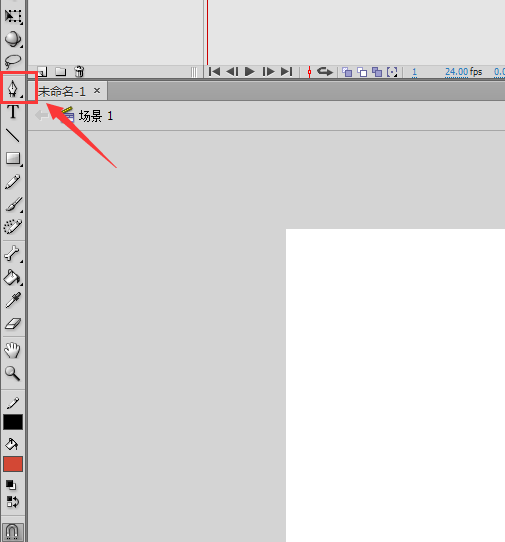This screenshot has width=505, height=542.
Task: Go to first frame
Action: tap(214, 72)
